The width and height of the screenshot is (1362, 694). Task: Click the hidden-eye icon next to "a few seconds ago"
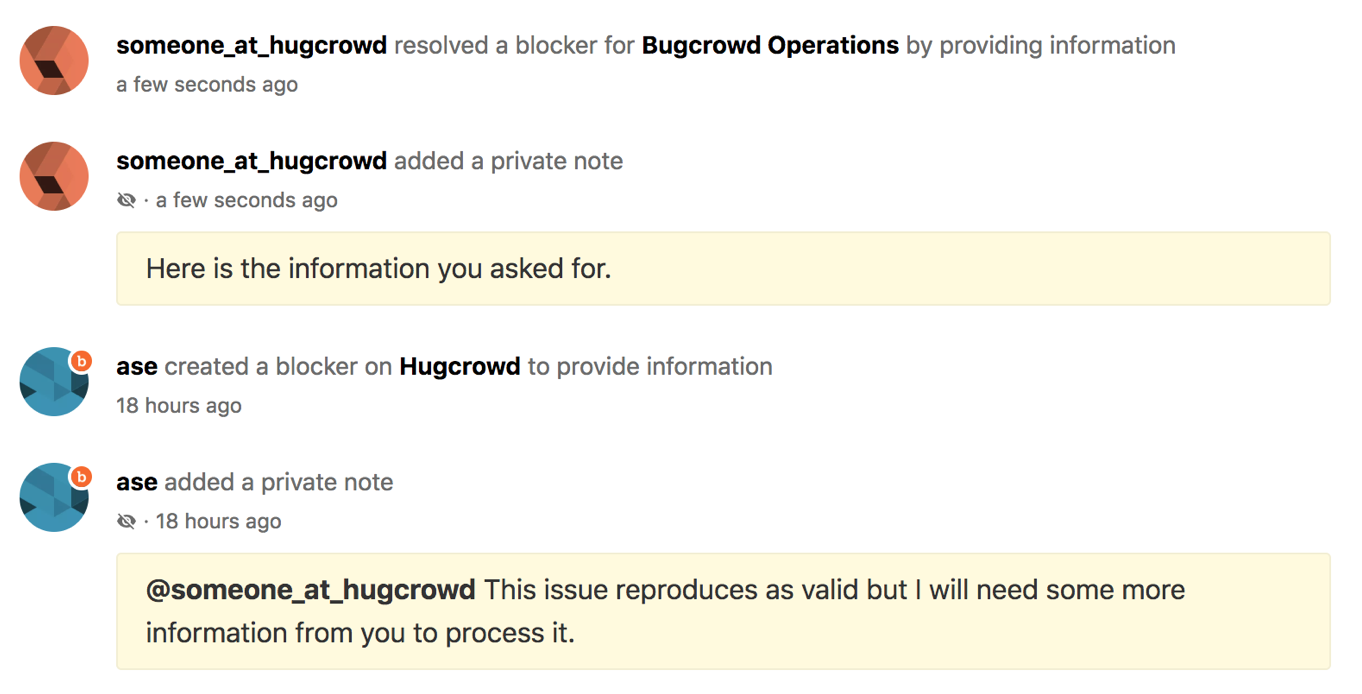(126, 201)
